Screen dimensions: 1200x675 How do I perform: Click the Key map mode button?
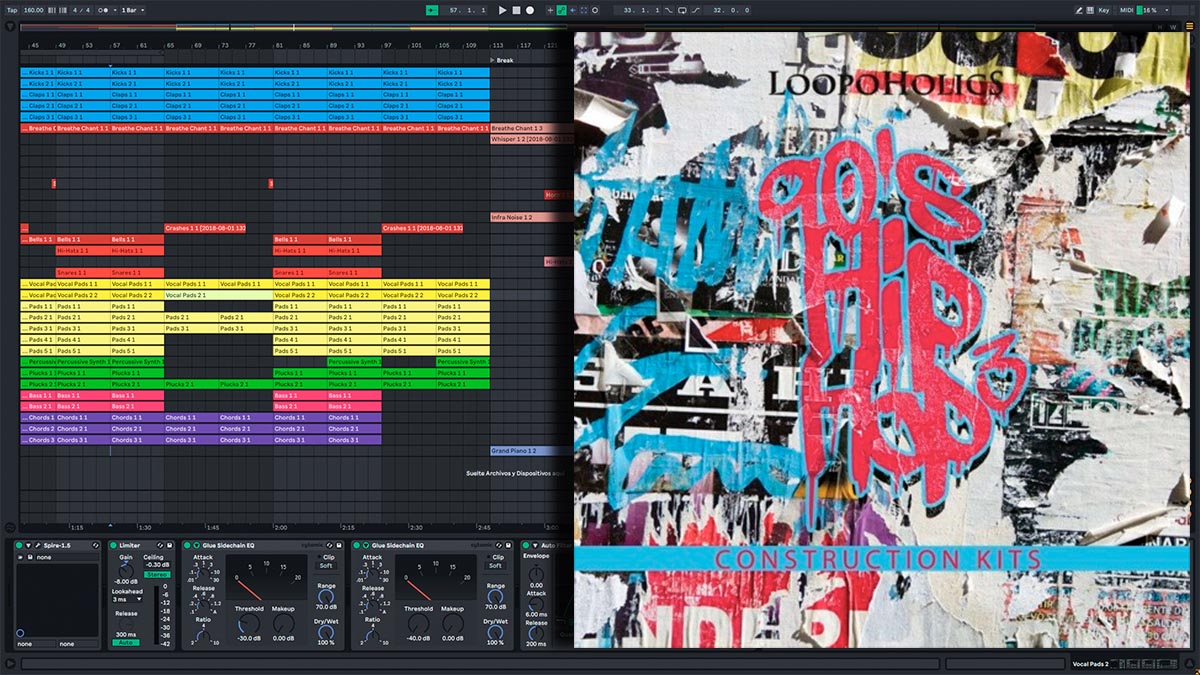tap(1104, 10)
